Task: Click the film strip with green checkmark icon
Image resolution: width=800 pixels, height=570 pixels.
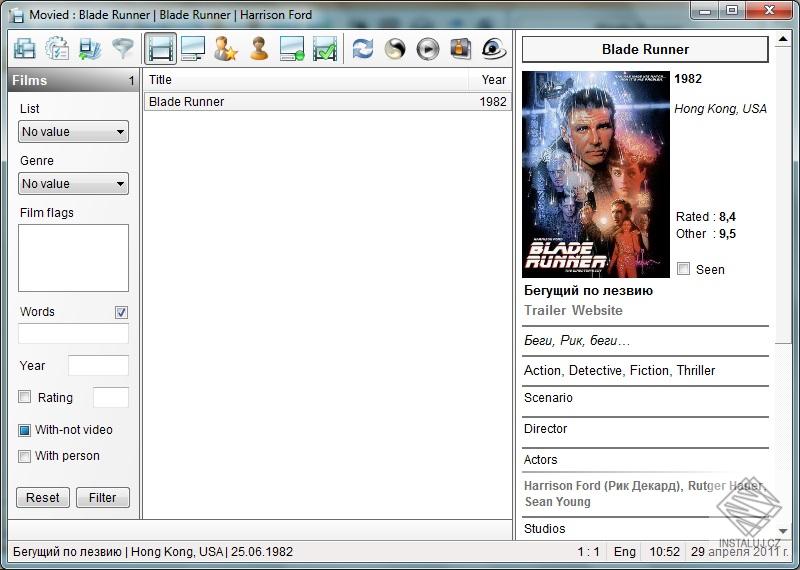Action: tap(325, 49)
